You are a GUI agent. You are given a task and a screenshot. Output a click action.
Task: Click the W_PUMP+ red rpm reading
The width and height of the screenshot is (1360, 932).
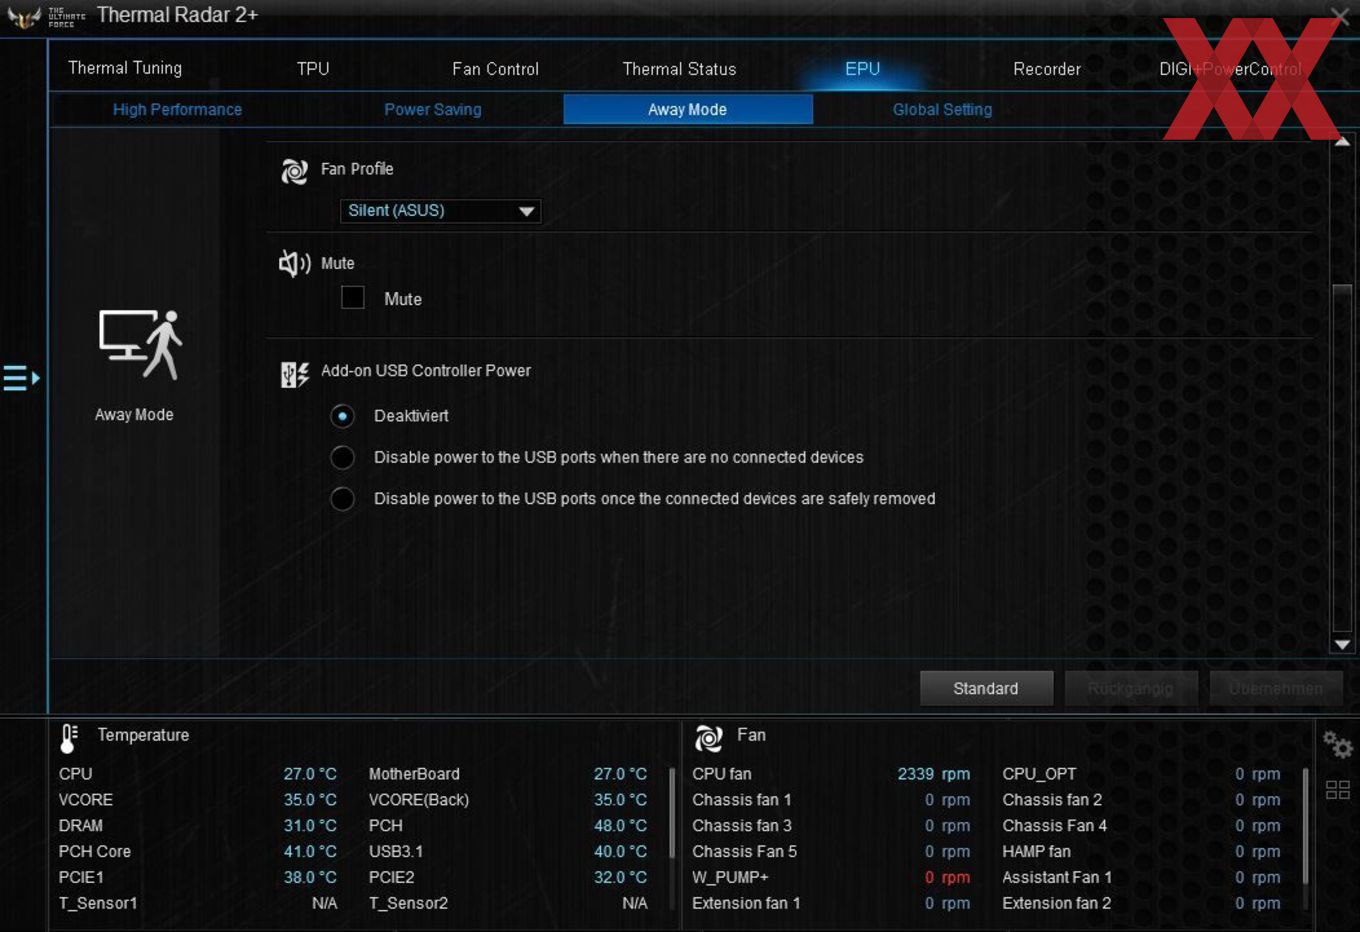947,878
